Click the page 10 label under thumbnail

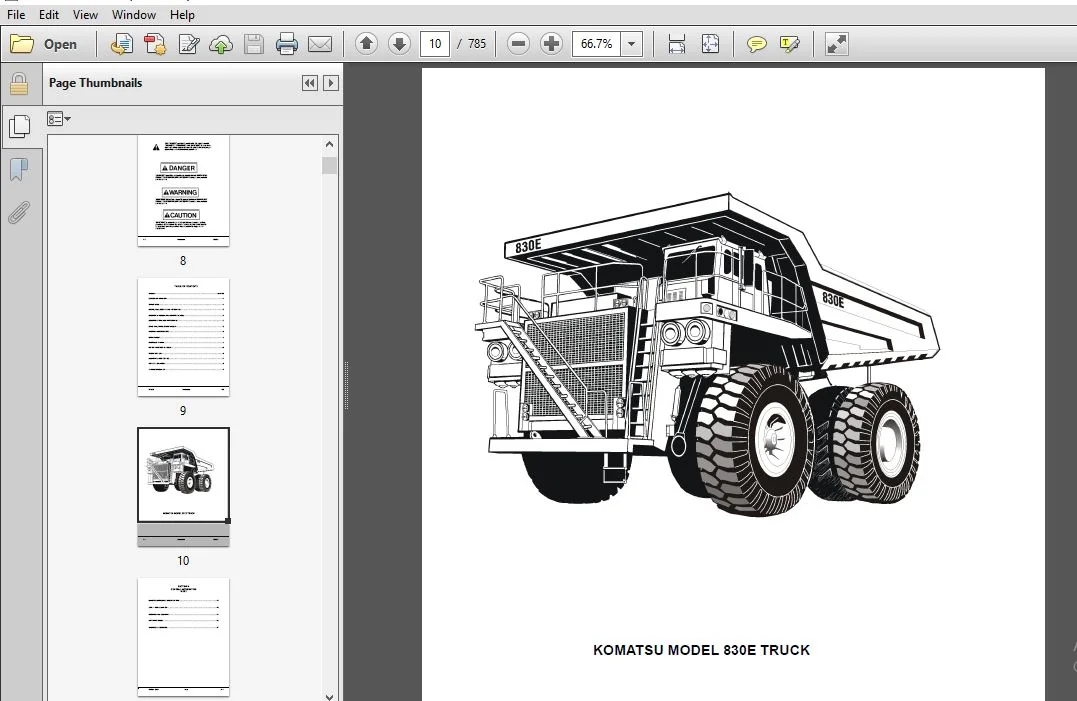[183, 560]
